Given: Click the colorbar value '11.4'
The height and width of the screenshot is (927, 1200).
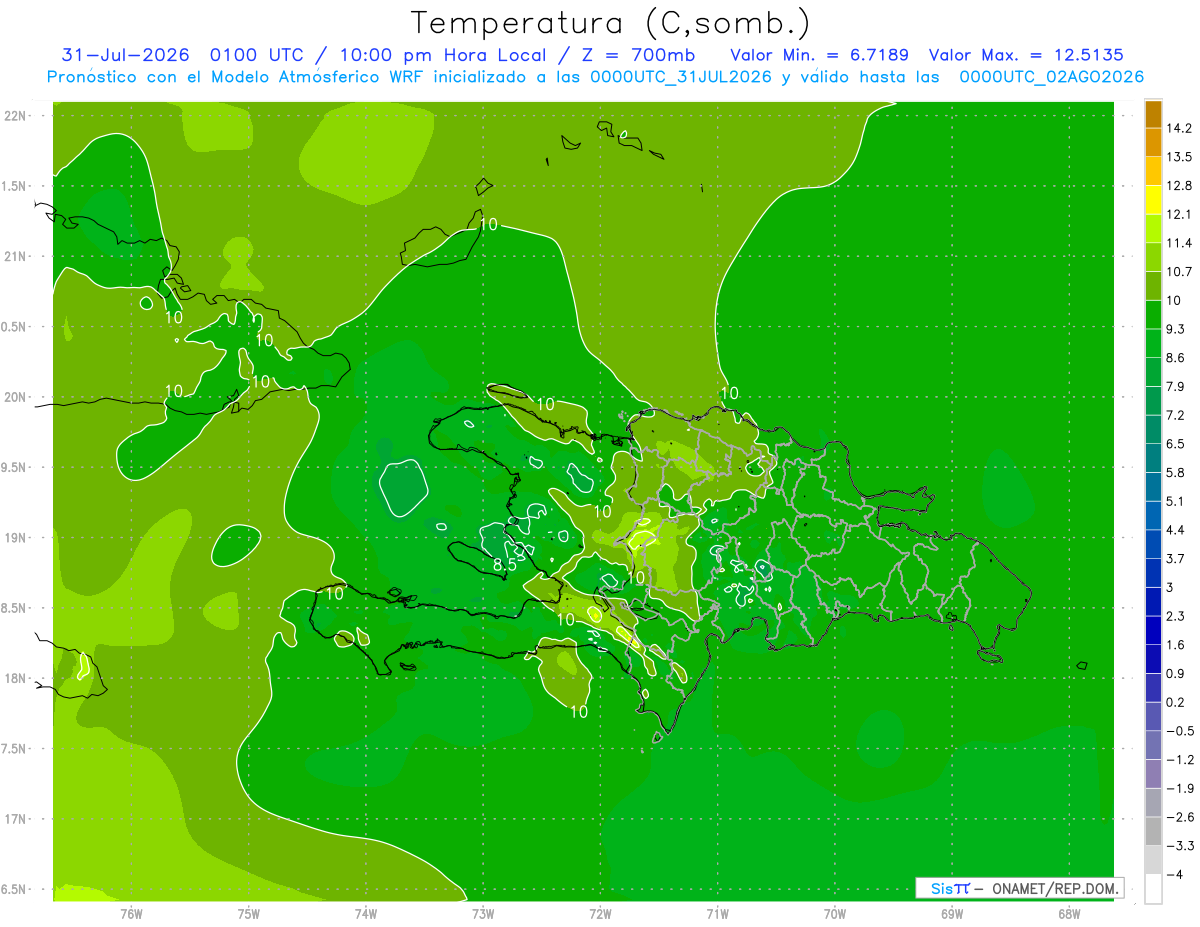Looking at the screenshot, I should [x=1179, y=243].
